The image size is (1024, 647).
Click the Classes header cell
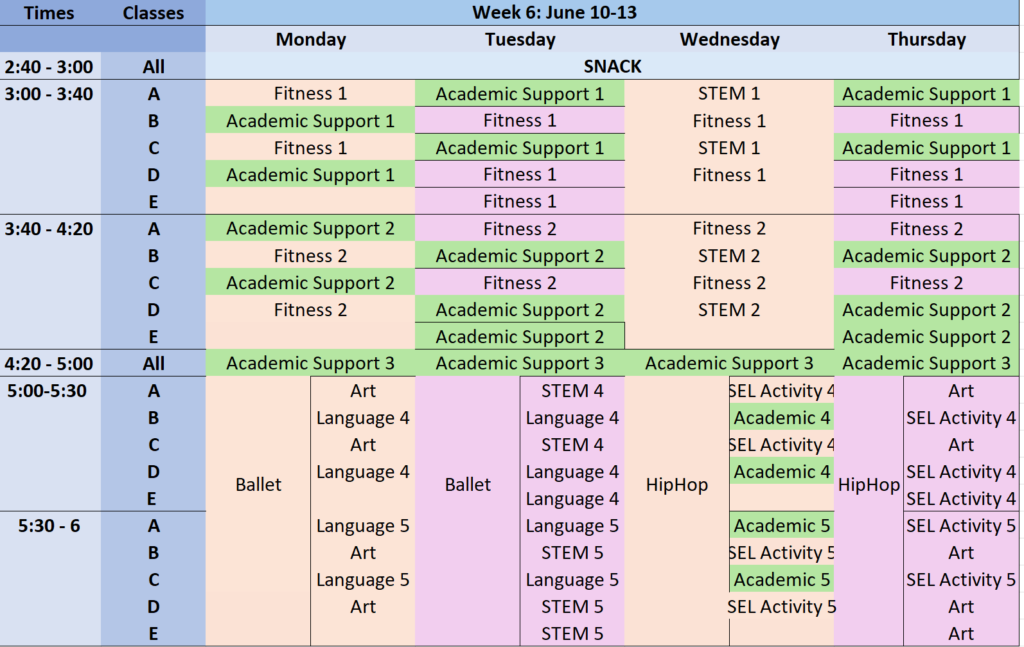pos(153,12)
